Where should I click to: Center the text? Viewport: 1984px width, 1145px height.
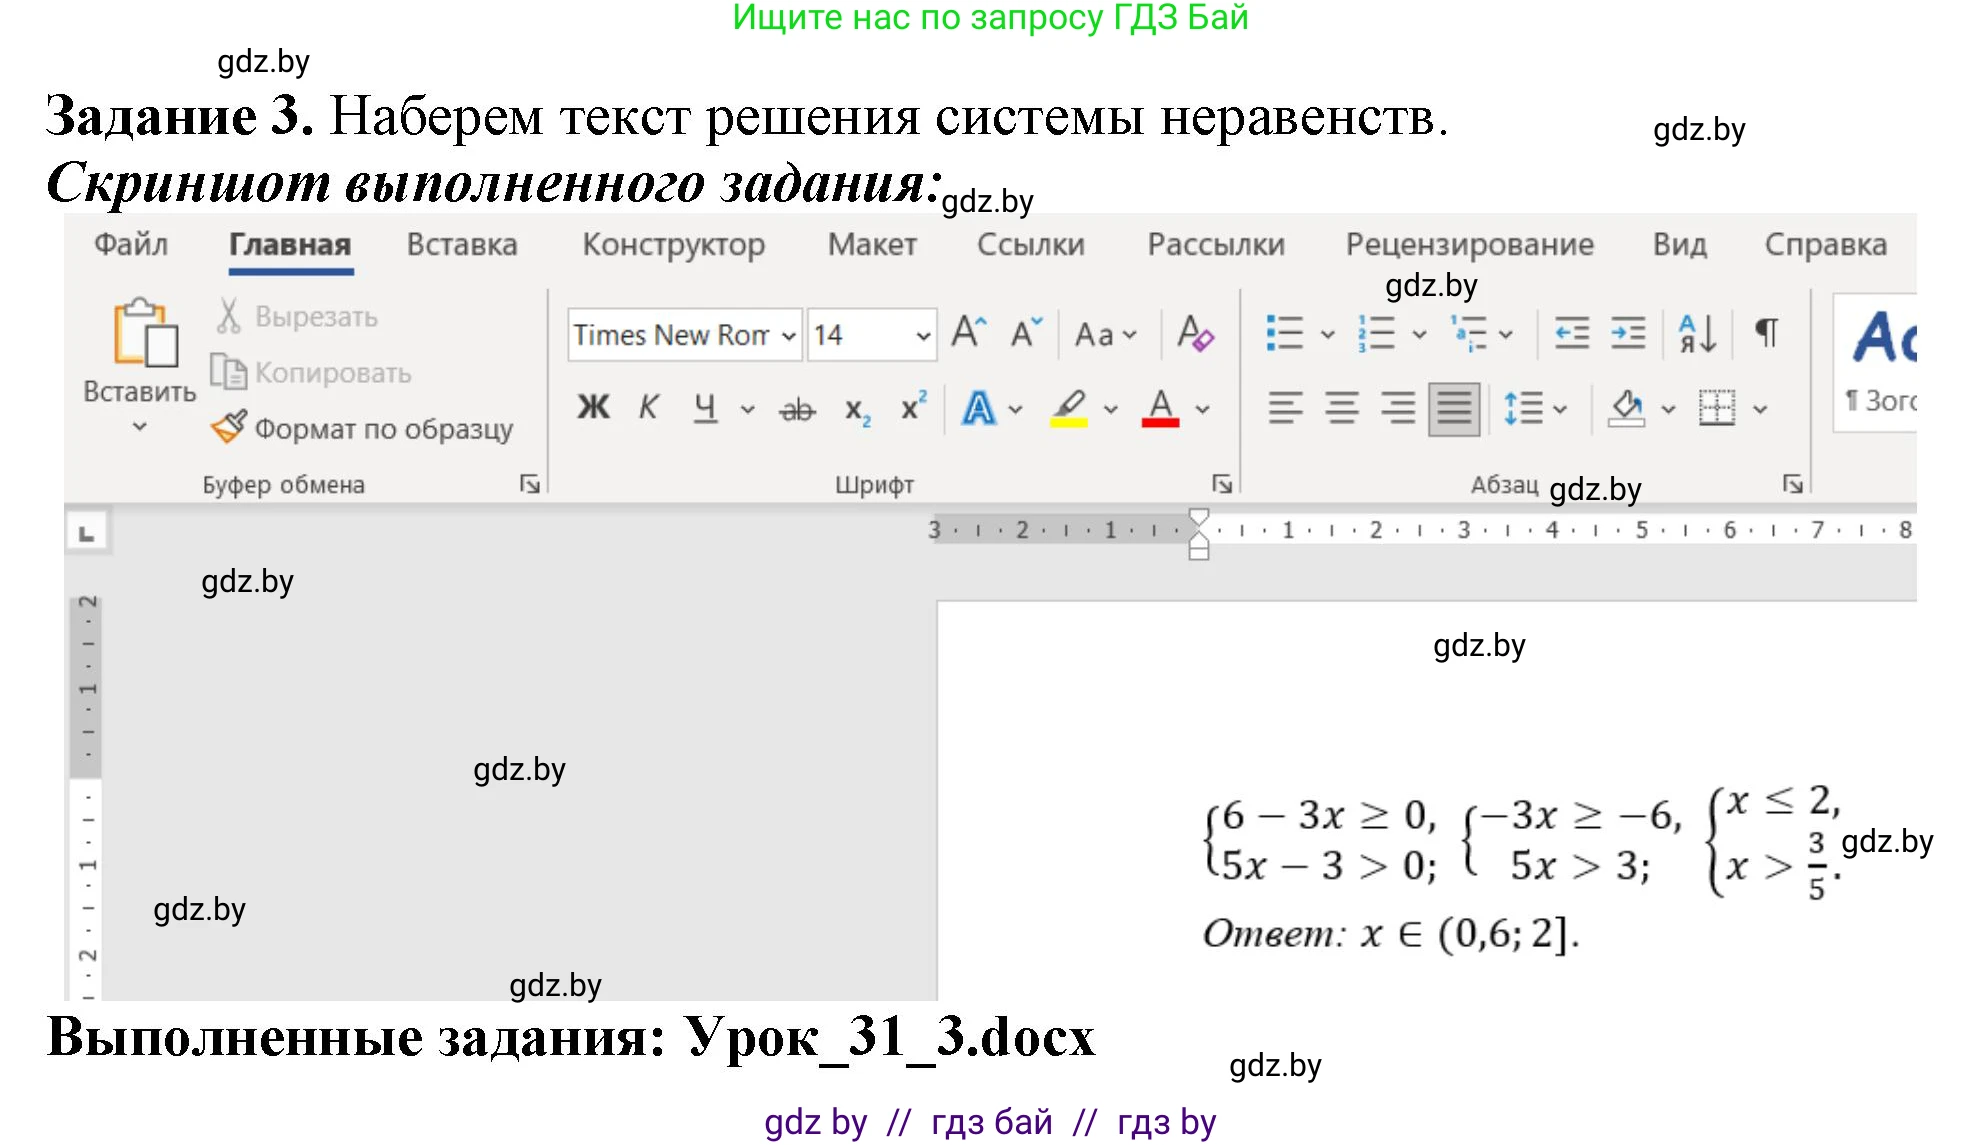coord(1342,408)
